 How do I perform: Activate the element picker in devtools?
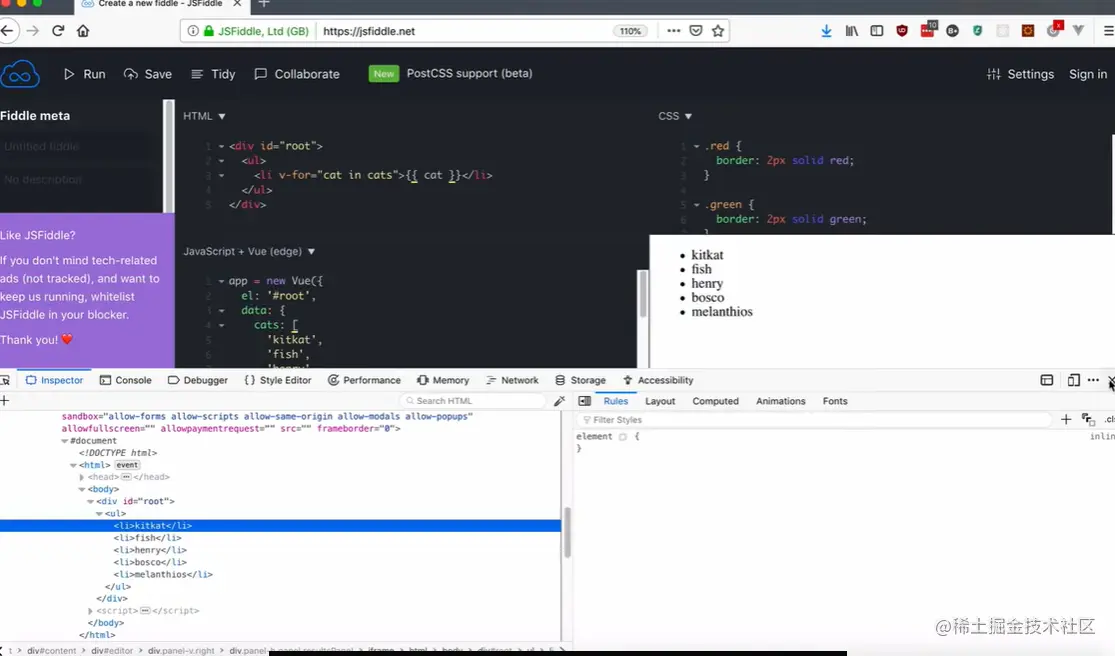[x=5, y=380]
